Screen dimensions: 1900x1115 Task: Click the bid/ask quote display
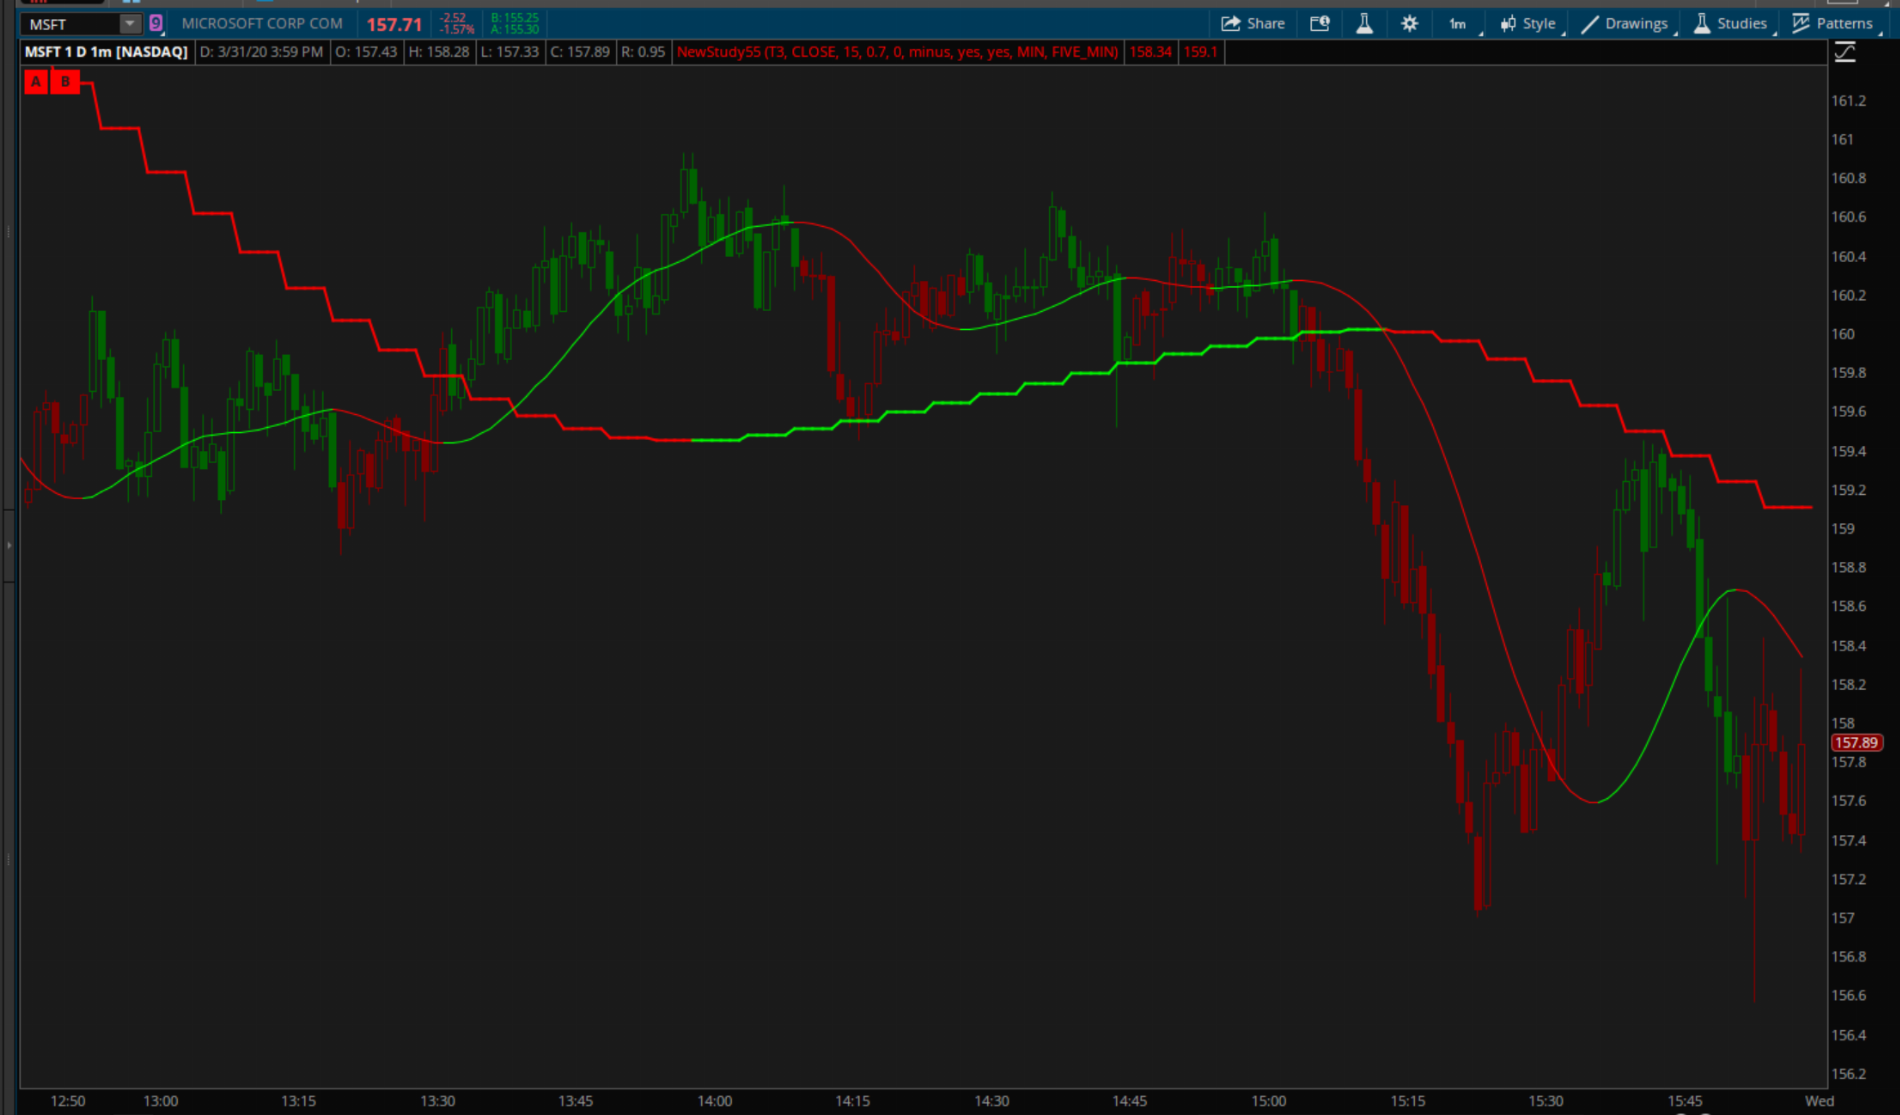514,23
